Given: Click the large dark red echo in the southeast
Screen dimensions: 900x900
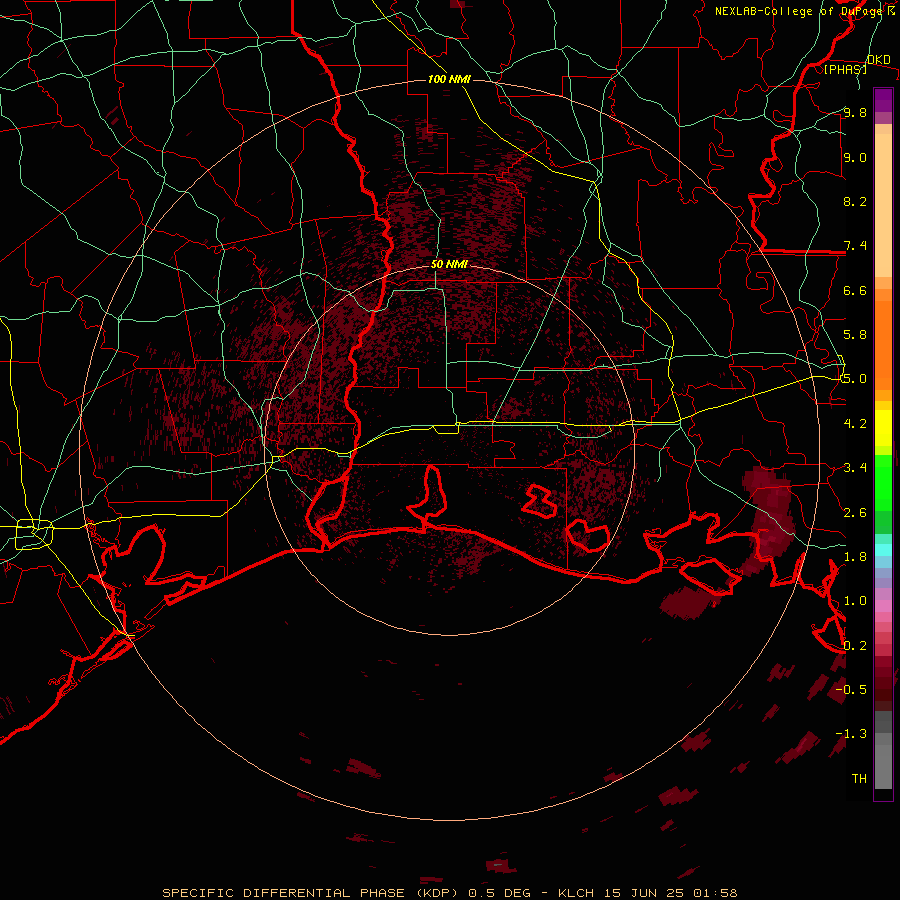Looking at the screenshot, I should pos(769,522).
